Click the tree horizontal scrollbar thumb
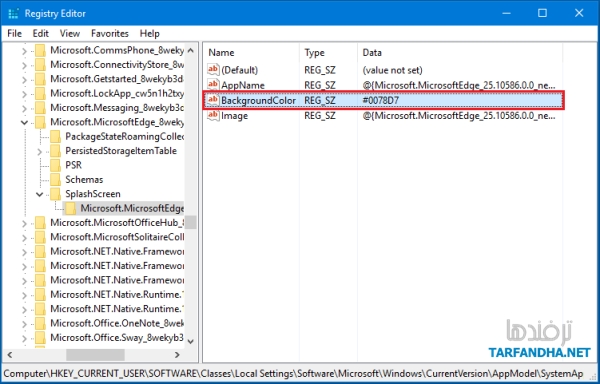Viewport: 600px width, 384px height. click(95, 355)
